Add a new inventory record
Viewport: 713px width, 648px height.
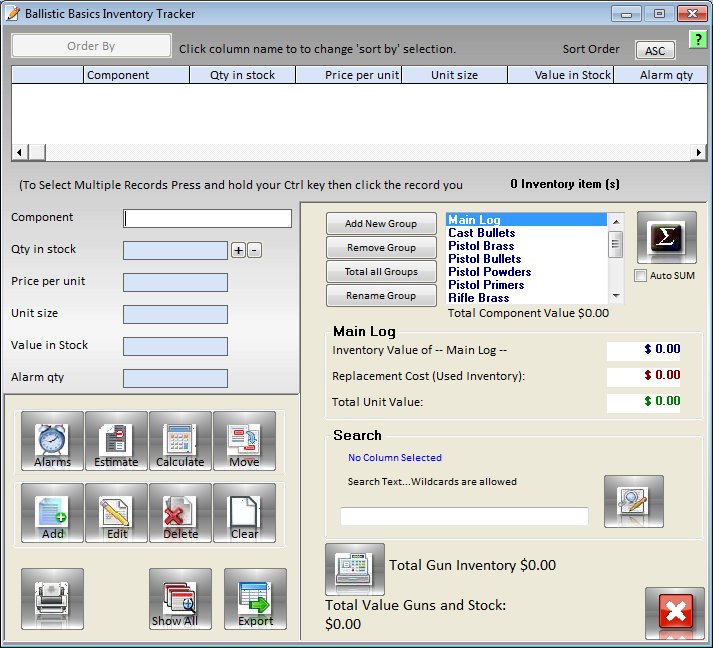[52, 513]
